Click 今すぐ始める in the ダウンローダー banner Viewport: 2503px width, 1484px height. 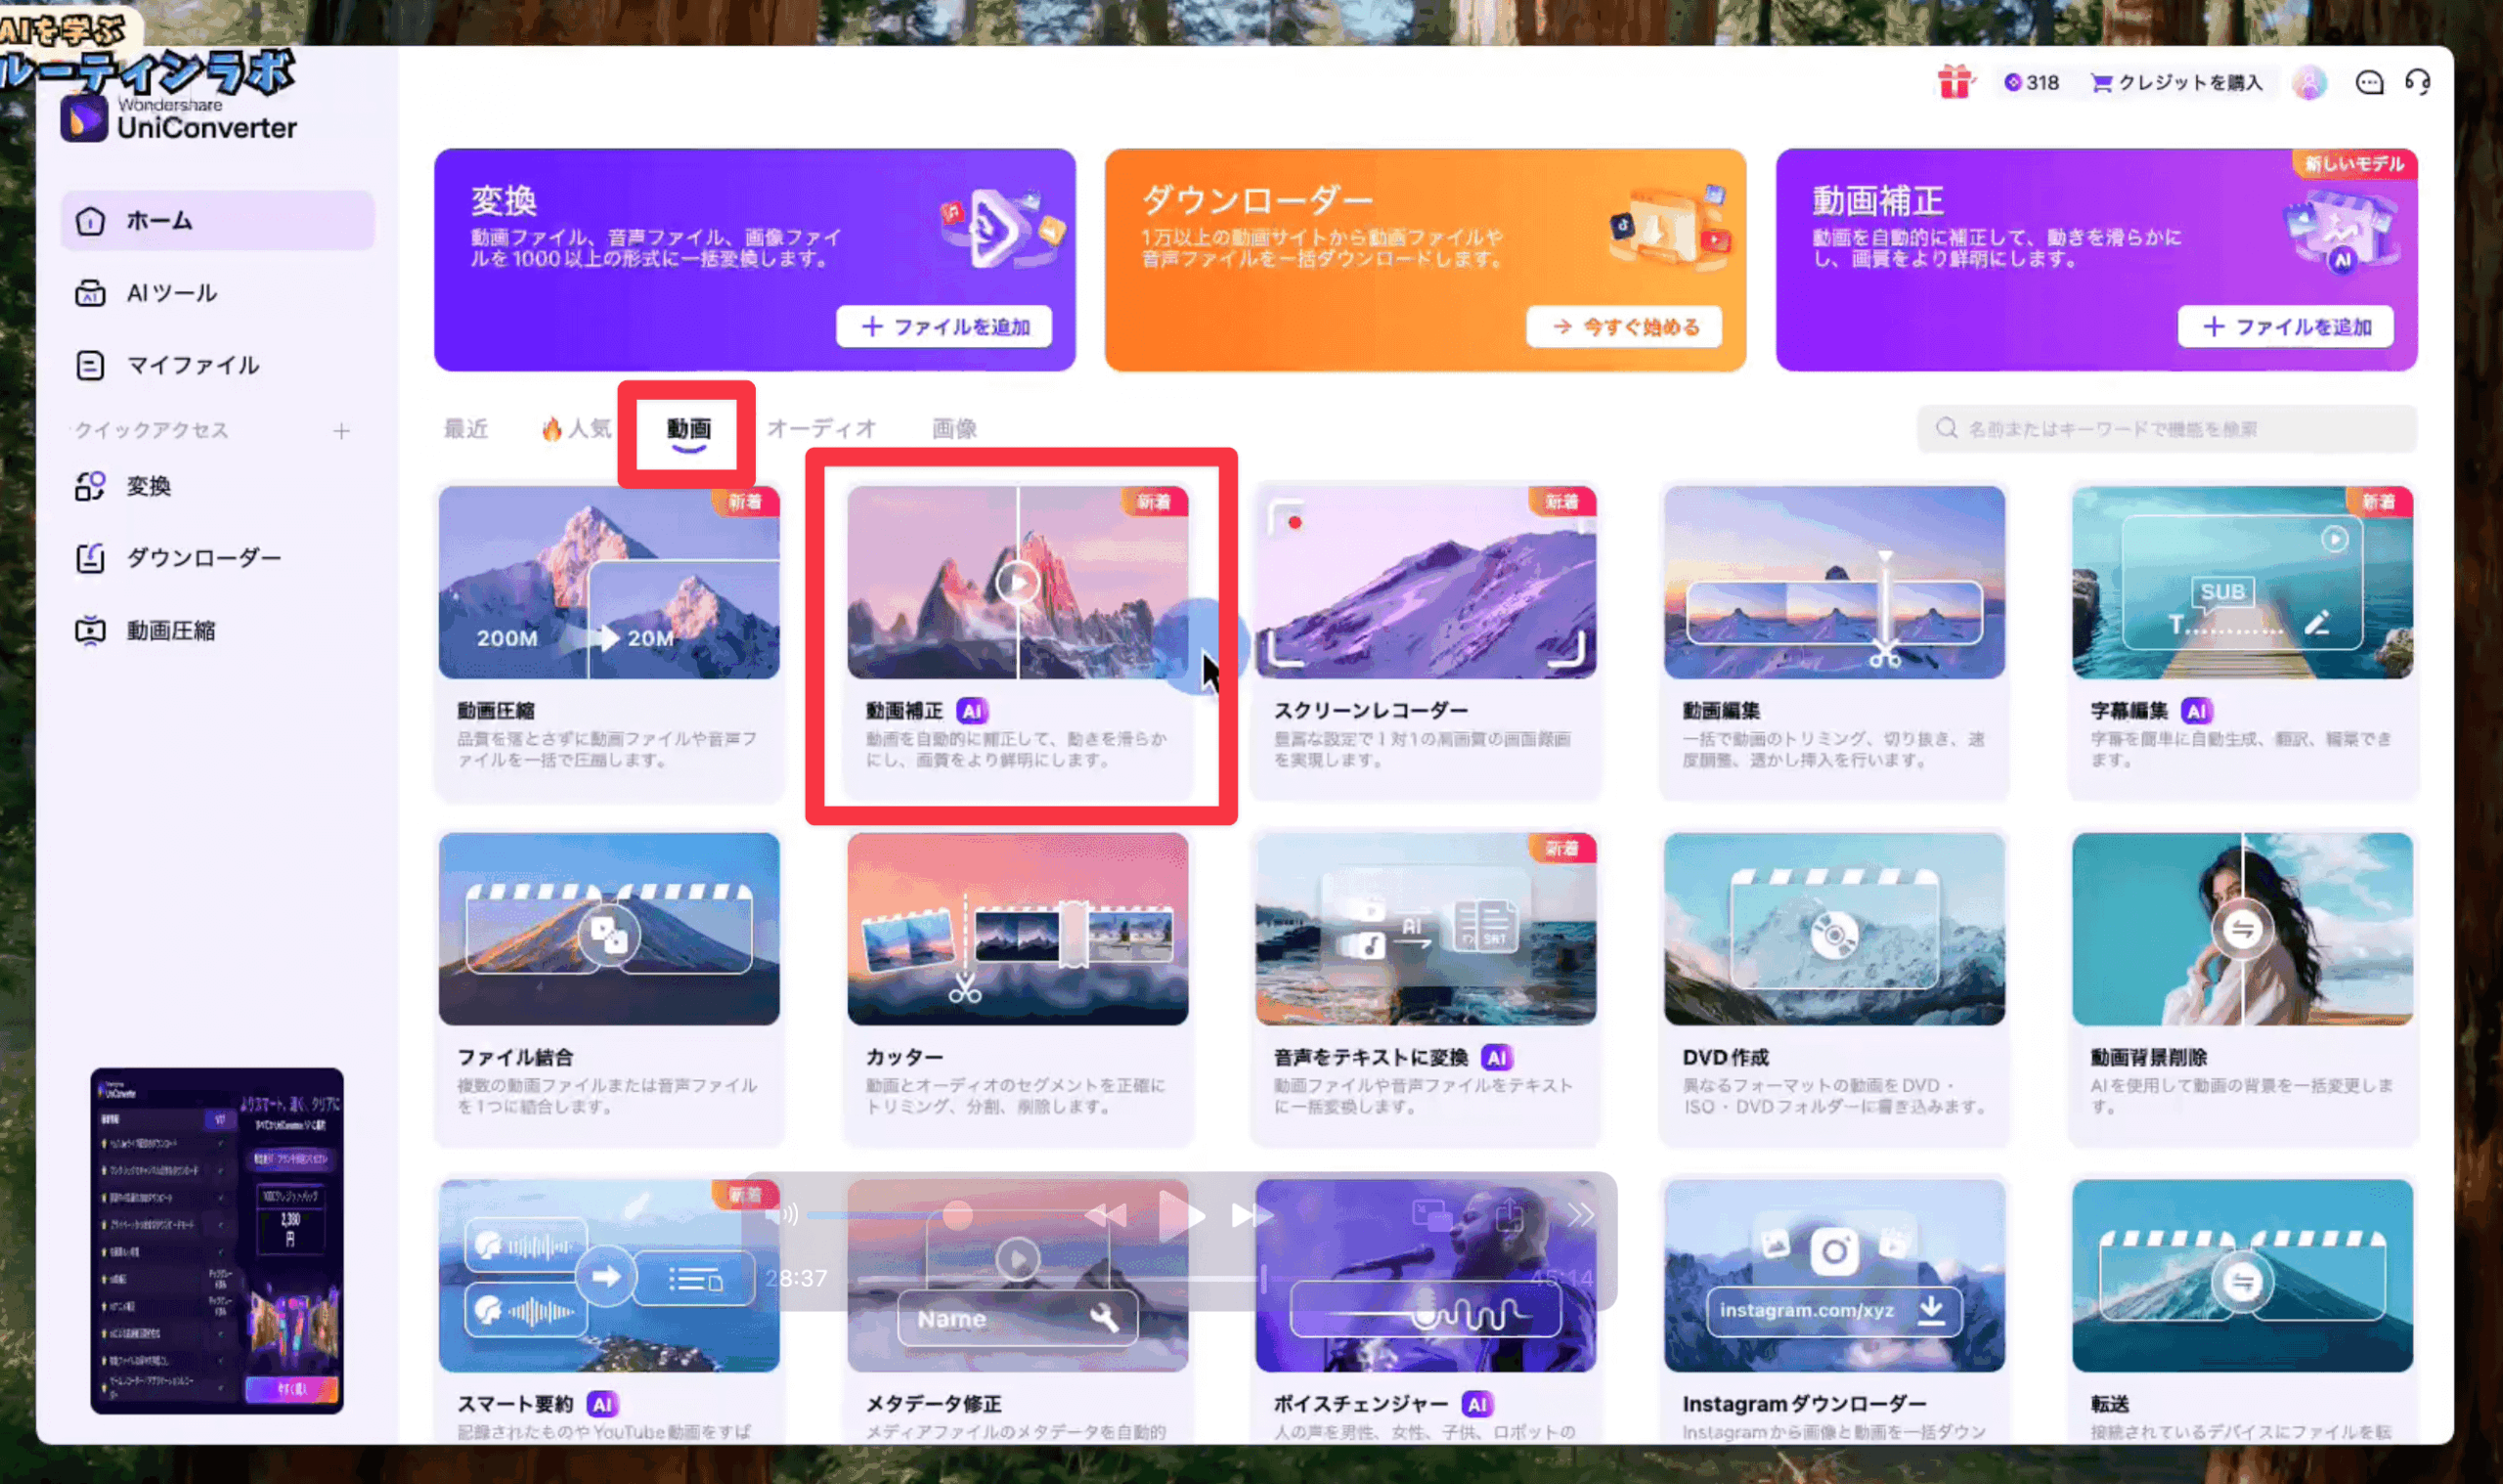(1624, 327)
